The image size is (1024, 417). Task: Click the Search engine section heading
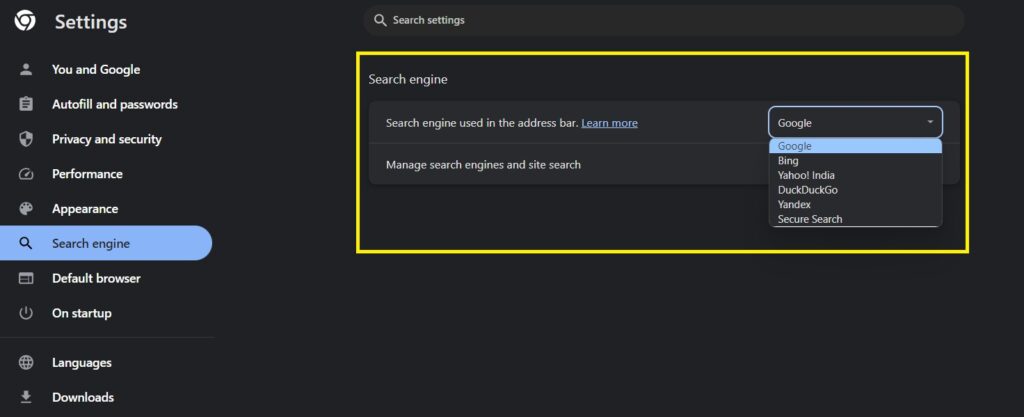tap(408, 80)
